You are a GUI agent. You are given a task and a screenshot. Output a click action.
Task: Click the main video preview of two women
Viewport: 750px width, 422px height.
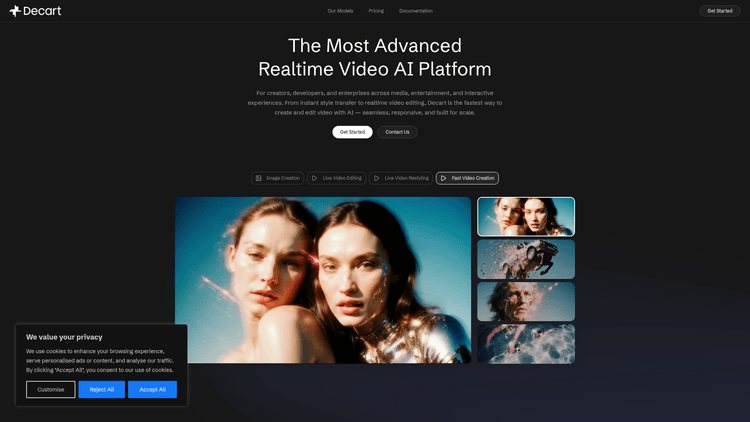323,280
